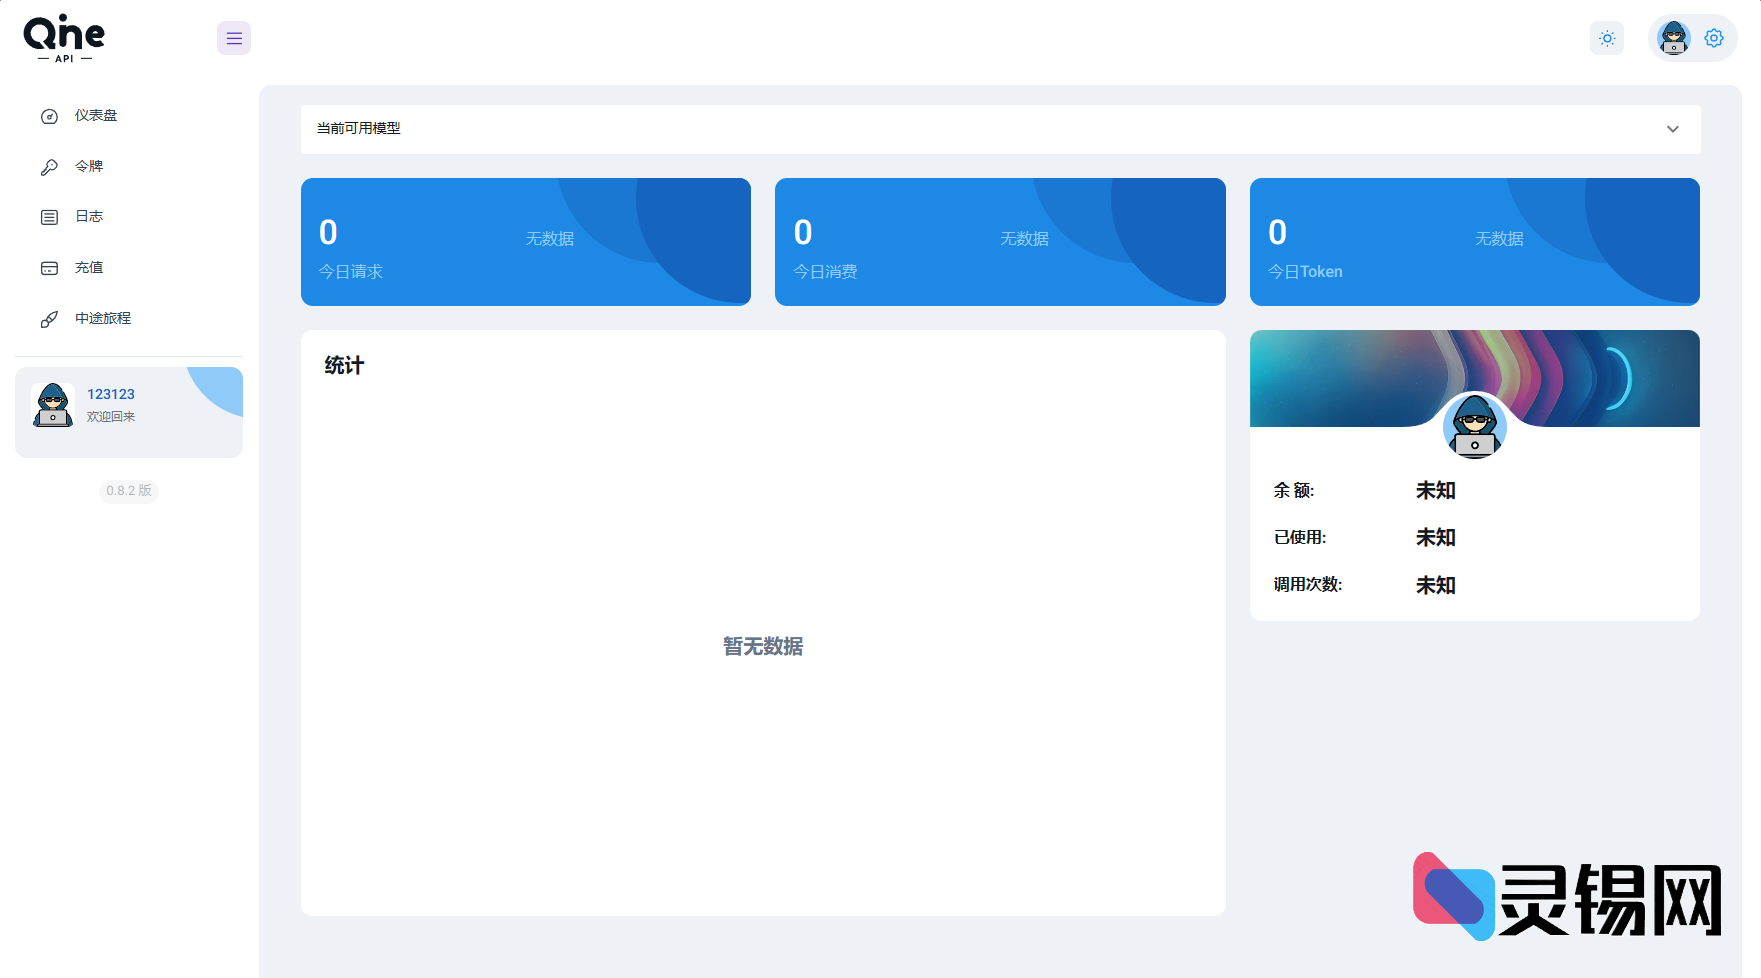Switch to the 日志 section

89,216
